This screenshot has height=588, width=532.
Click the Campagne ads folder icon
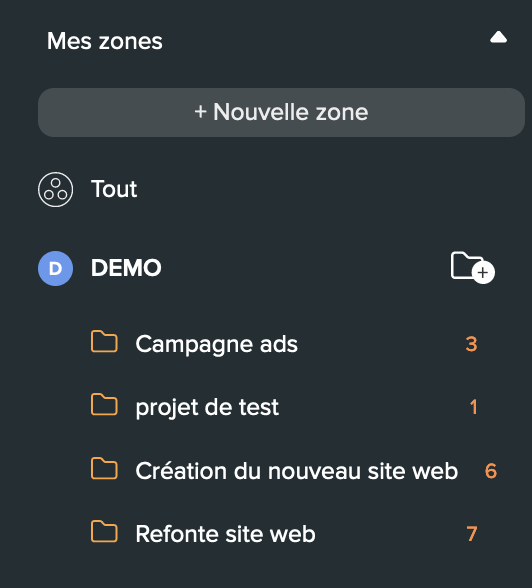[104, 342]
